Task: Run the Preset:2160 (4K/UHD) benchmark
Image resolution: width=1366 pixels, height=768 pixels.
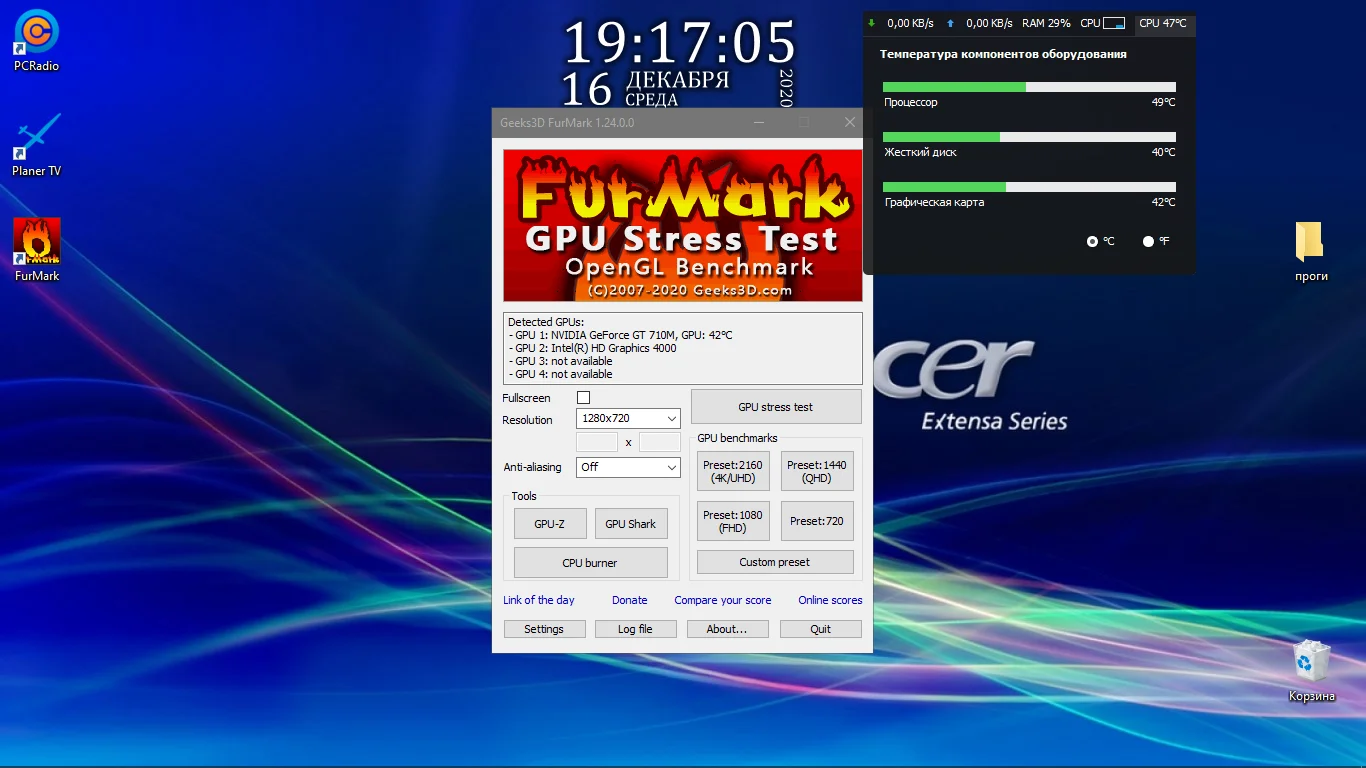Action: pos(733,471)
